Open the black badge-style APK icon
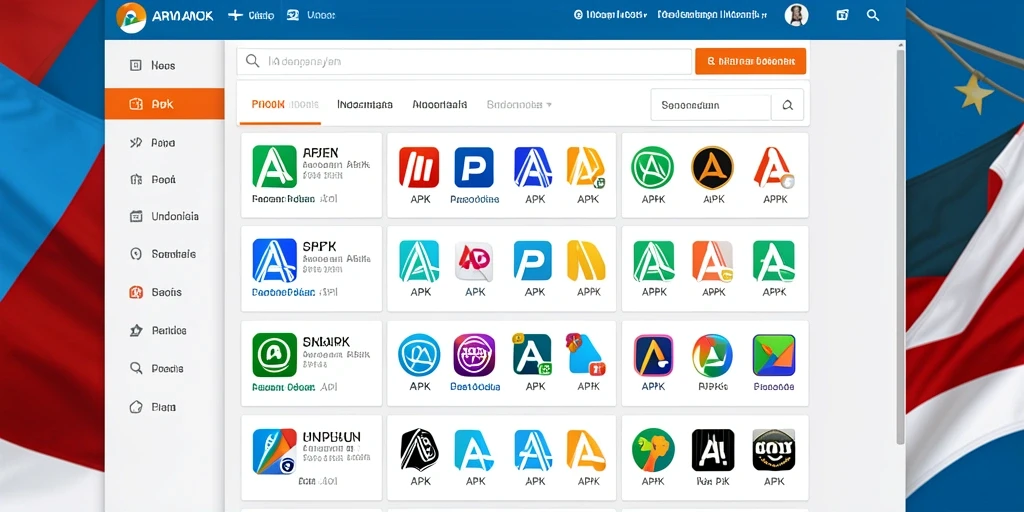1024x512 pixels. (x=774, y=450)
